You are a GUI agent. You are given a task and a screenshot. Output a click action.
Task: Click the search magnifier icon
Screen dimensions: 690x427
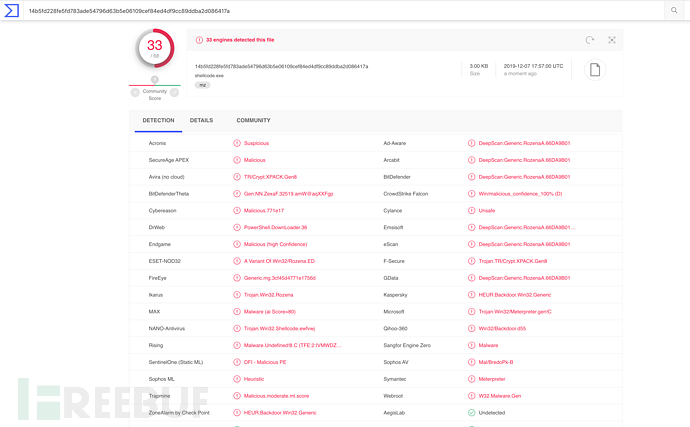(x=674, y=11)
